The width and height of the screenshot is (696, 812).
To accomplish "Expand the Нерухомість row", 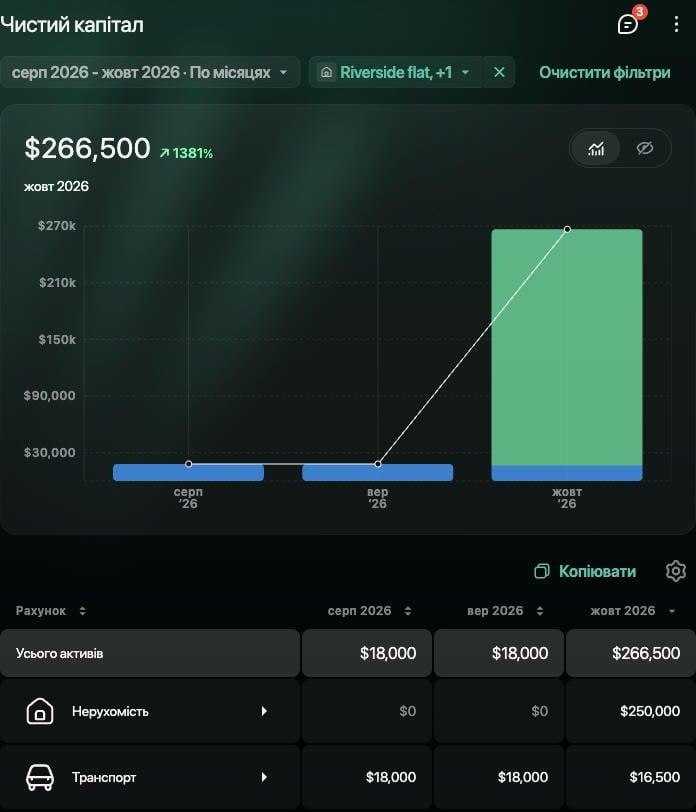I will pyautogui.click(x=264, y=711).
